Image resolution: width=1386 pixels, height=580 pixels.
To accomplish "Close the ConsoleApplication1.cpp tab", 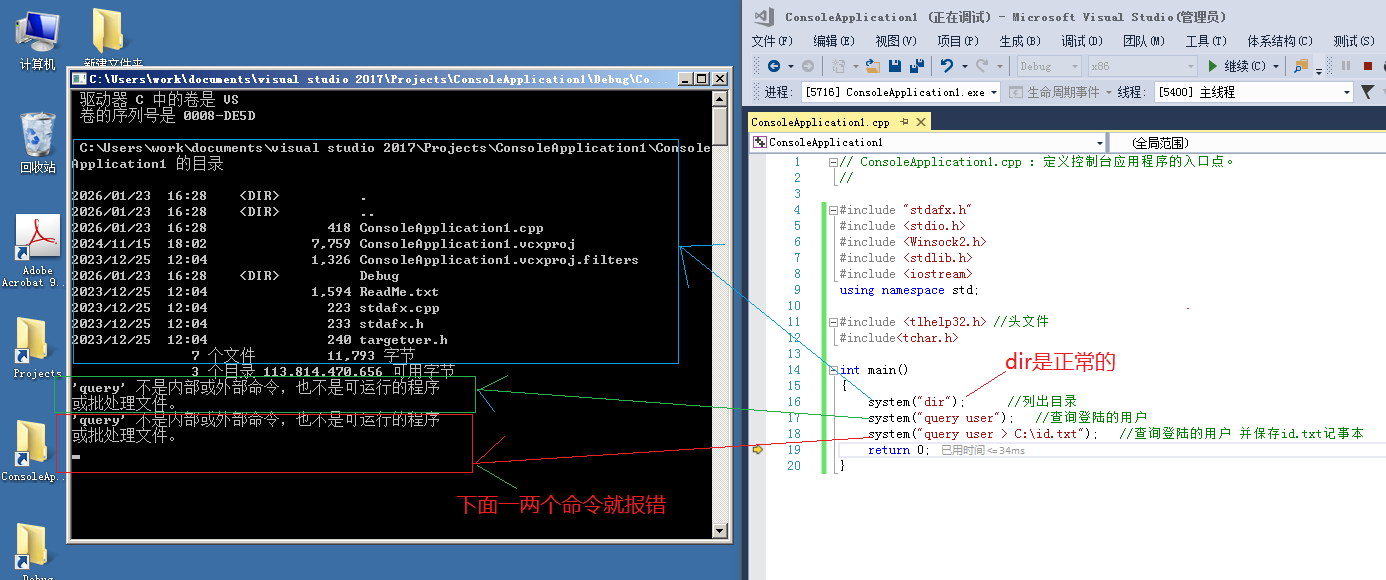I will pos(920,122).
